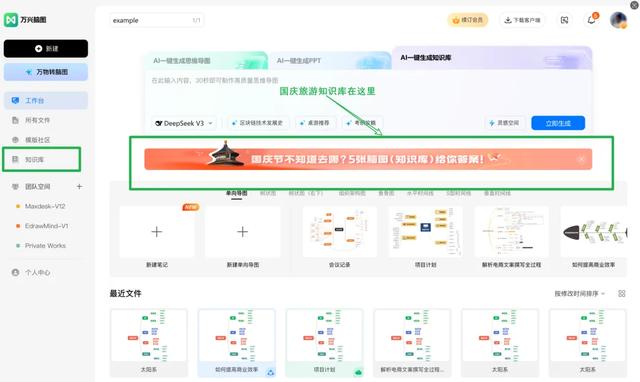The width and height of the screenshot is (640, 382).
Task: Open notifications bell icon
Action: [x=591, y=20]
